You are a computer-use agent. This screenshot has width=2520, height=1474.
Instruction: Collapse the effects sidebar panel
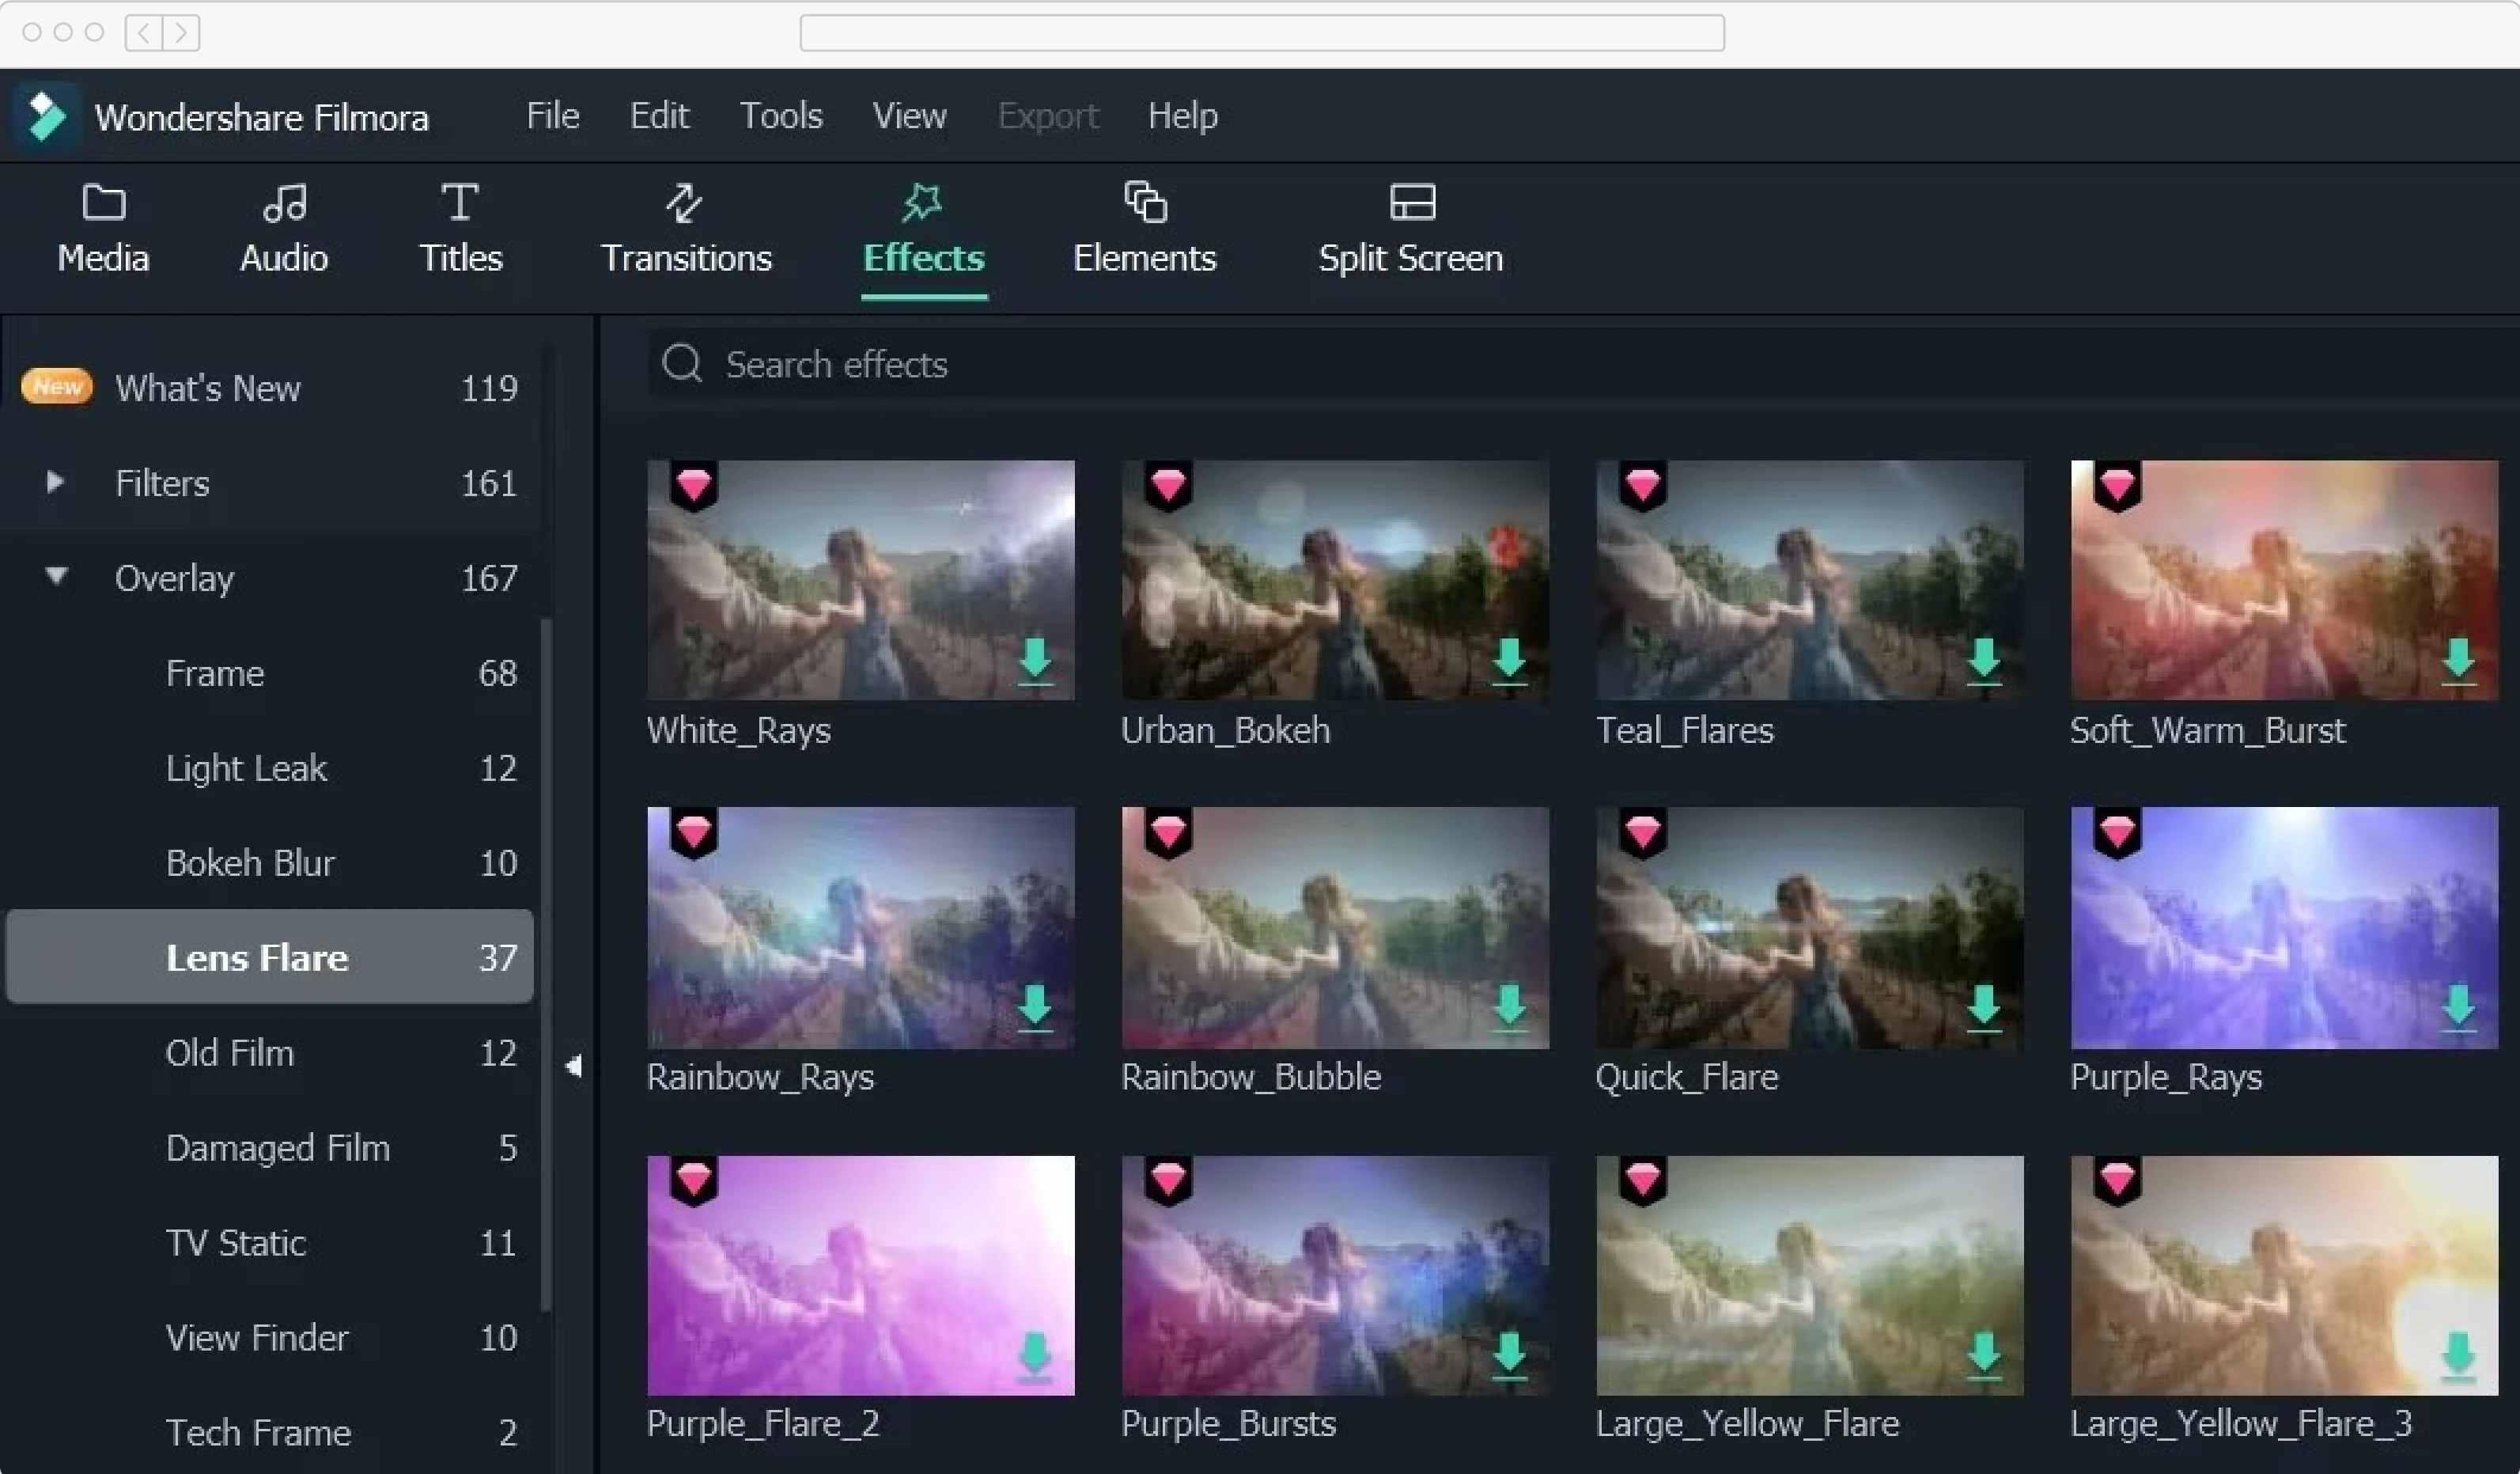575,1065
